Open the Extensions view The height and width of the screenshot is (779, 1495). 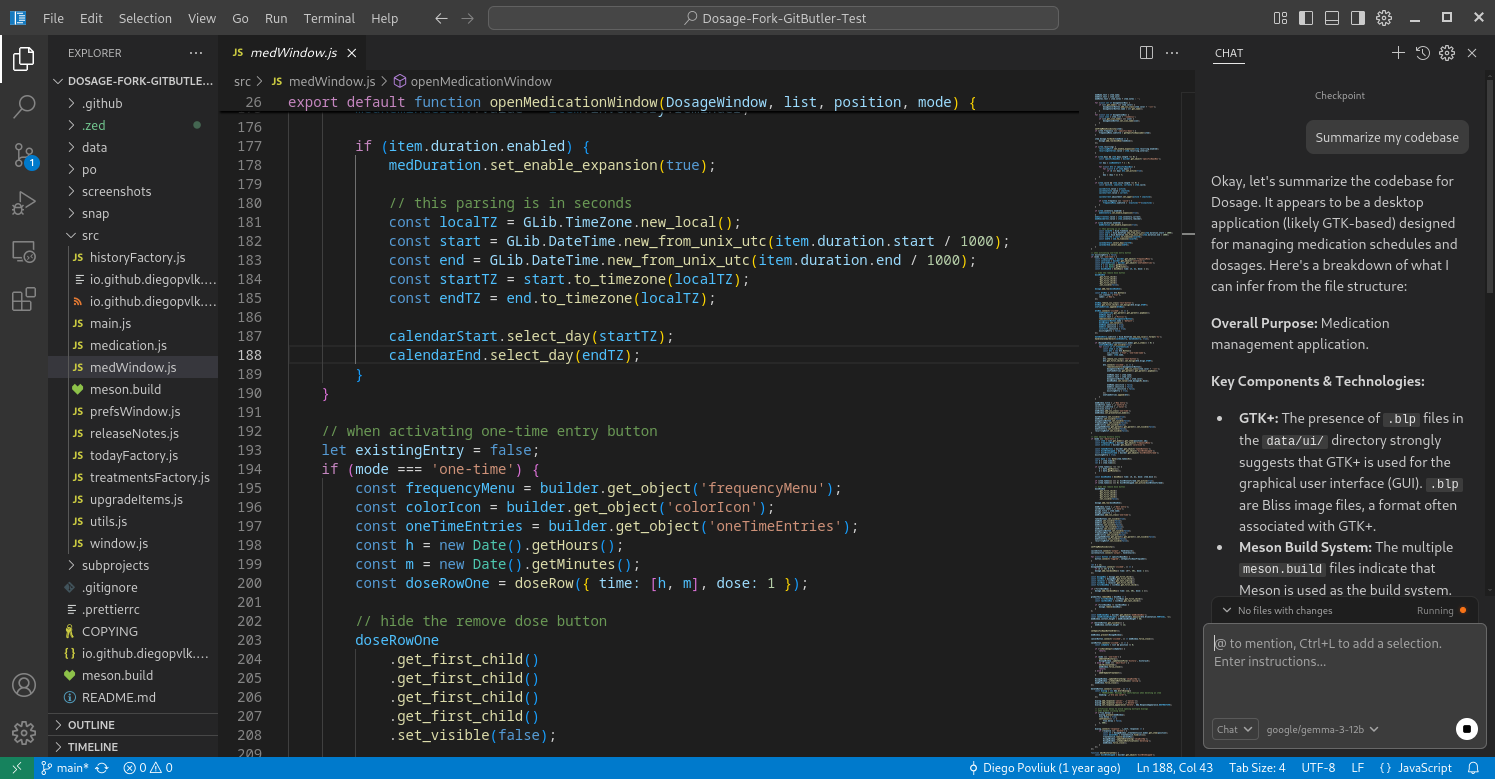click(24, 299)
